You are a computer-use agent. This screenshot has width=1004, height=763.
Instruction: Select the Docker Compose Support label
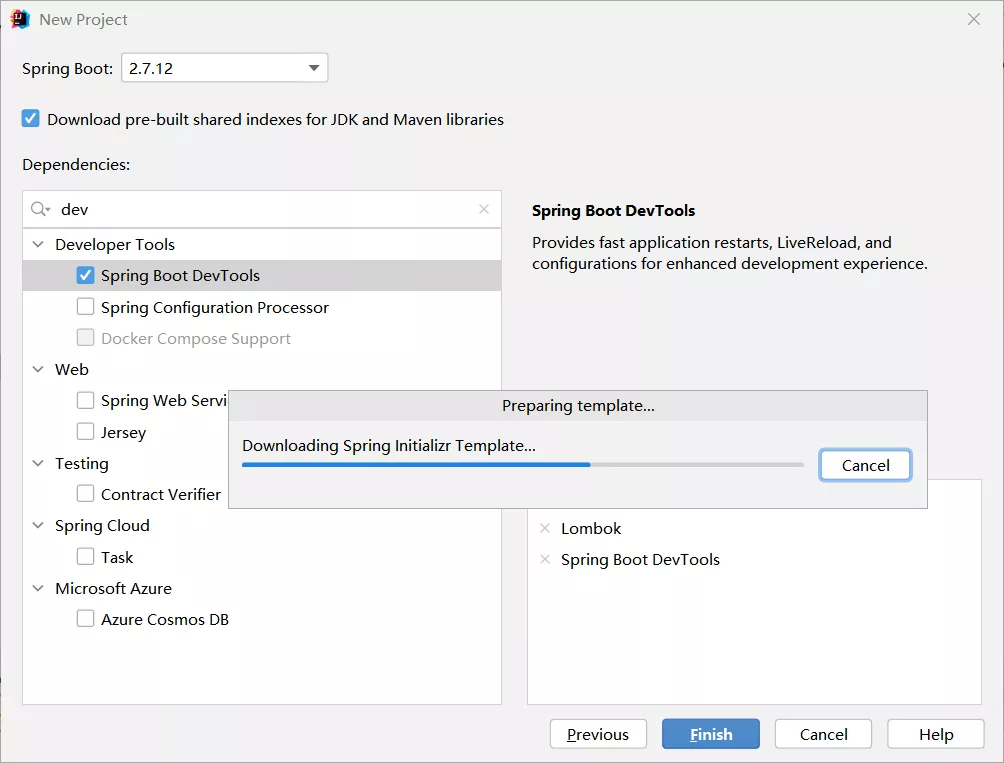coord(196,338)
